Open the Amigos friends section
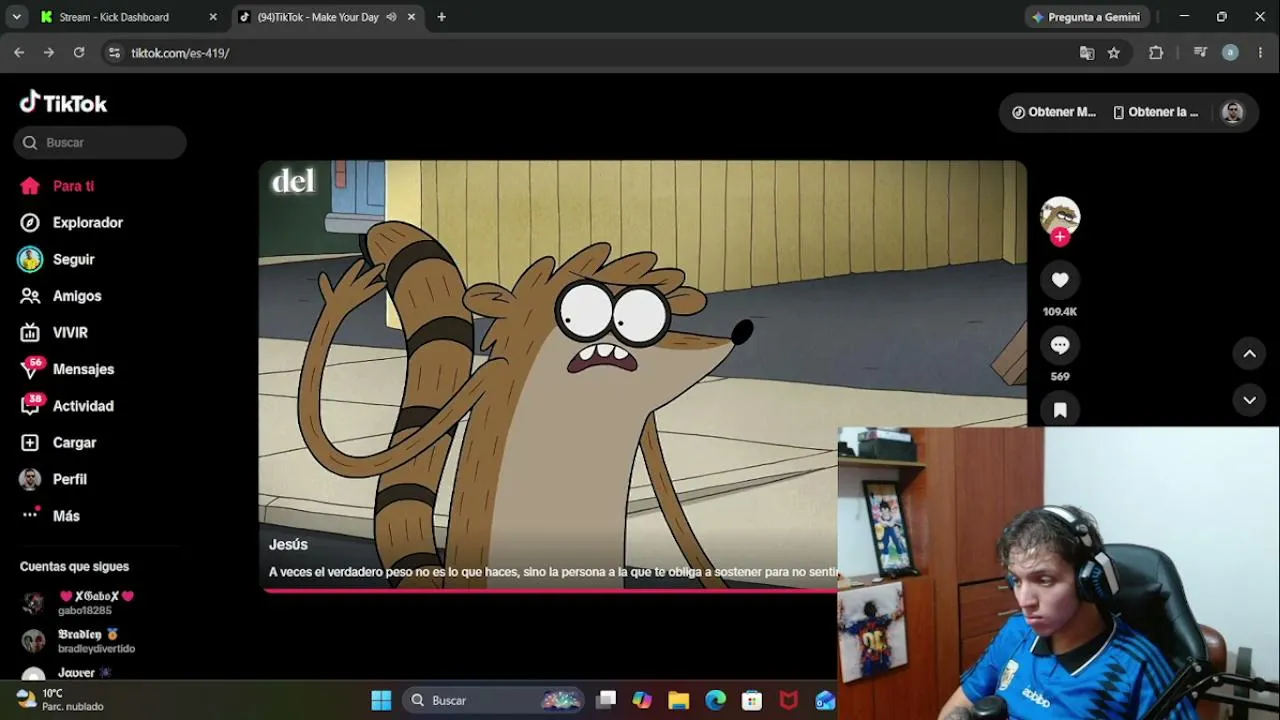This screenshot has height=720, width=1280. (x=60, y=296)
